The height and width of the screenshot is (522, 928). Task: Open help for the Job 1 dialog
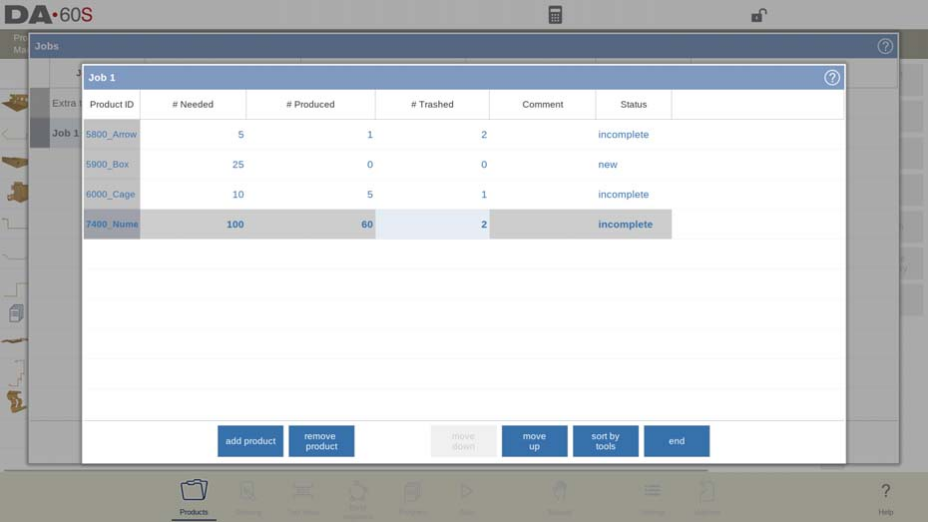pyautogui.click(x=831, y=78)
